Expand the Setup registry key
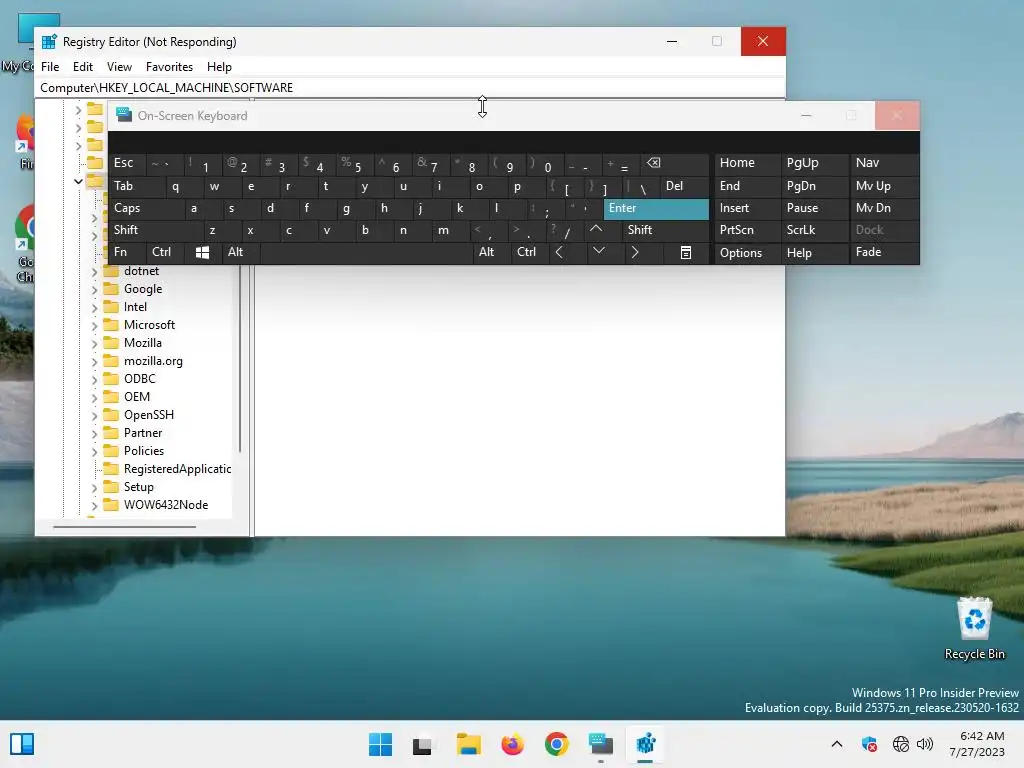 pyautogui.click(x=94, y=487)
